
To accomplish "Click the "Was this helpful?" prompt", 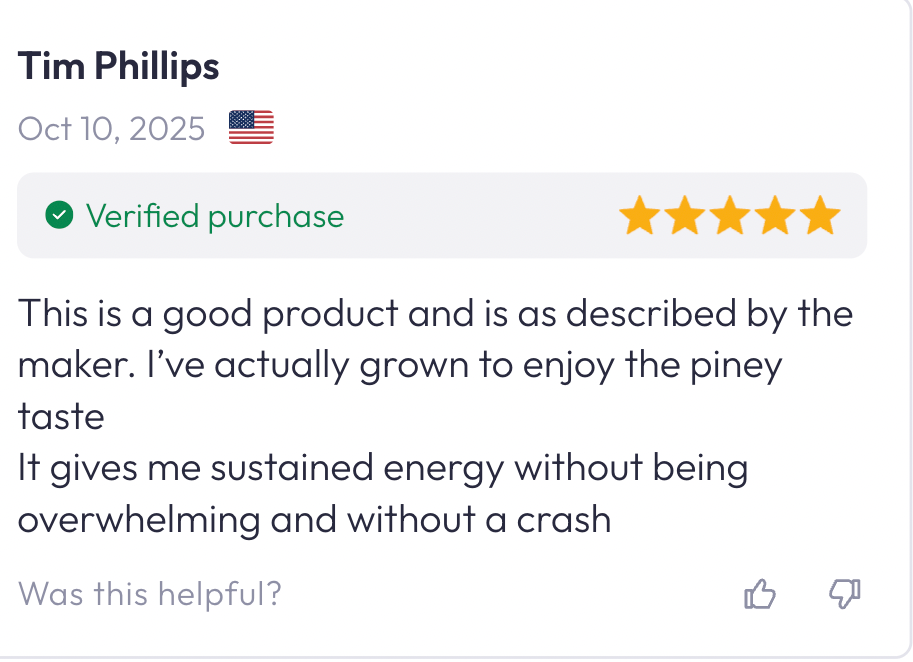I will tap(150, 595).
